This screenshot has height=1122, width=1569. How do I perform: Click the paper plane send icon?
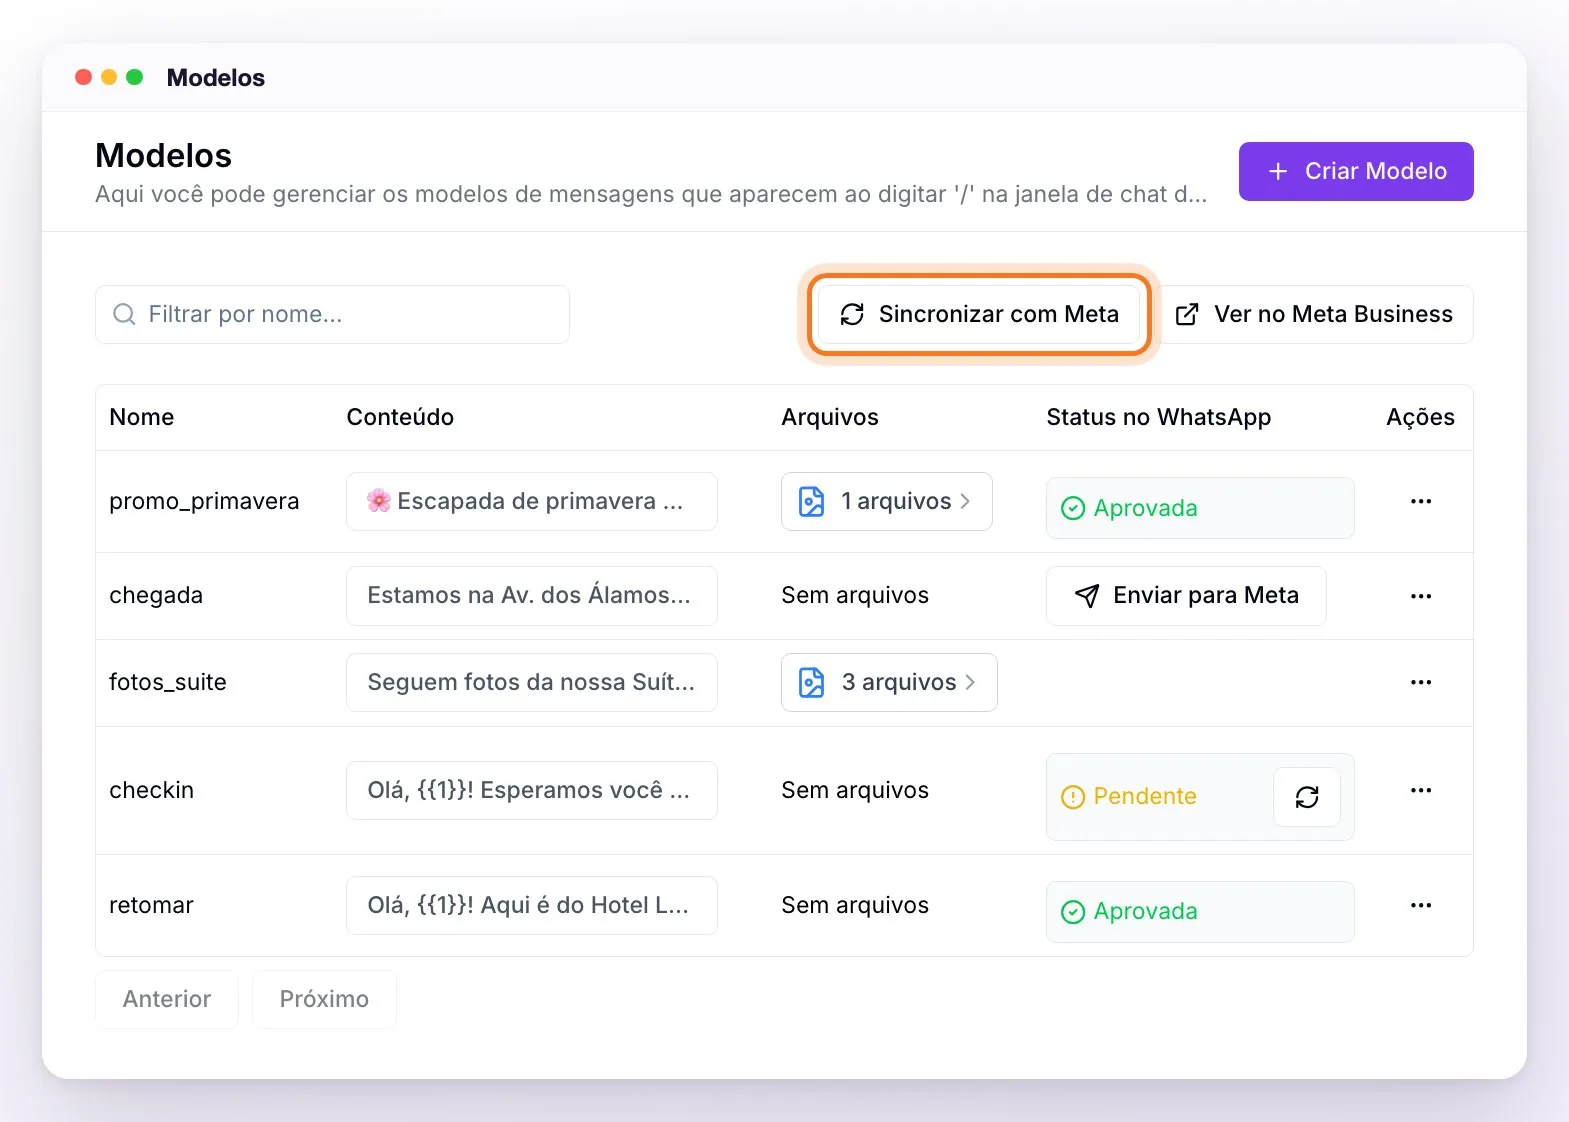tap(1087, 596)
